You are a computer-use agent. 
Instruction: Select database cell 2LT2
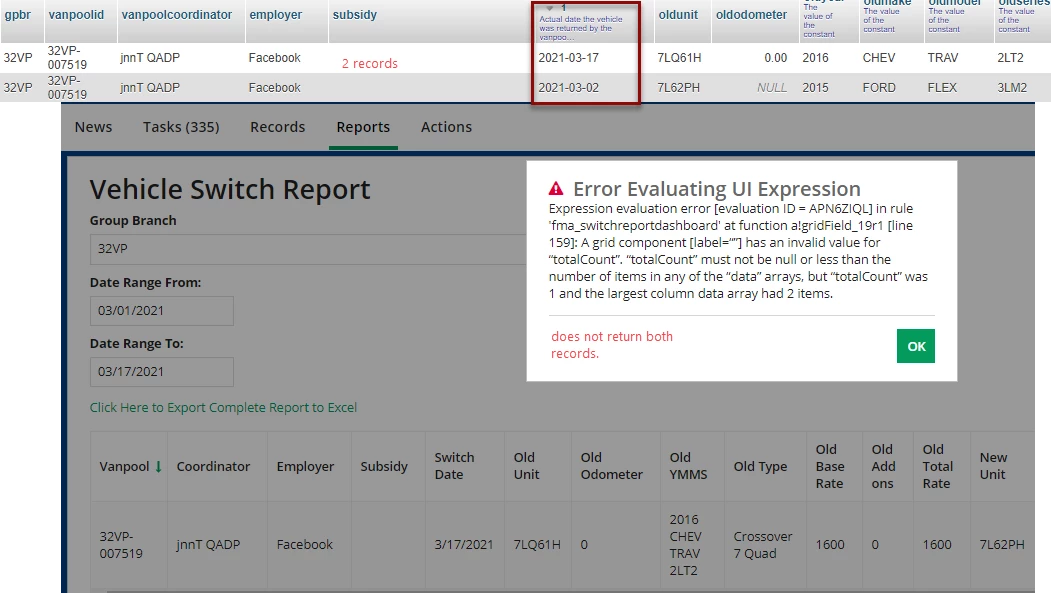(1010, 58)
